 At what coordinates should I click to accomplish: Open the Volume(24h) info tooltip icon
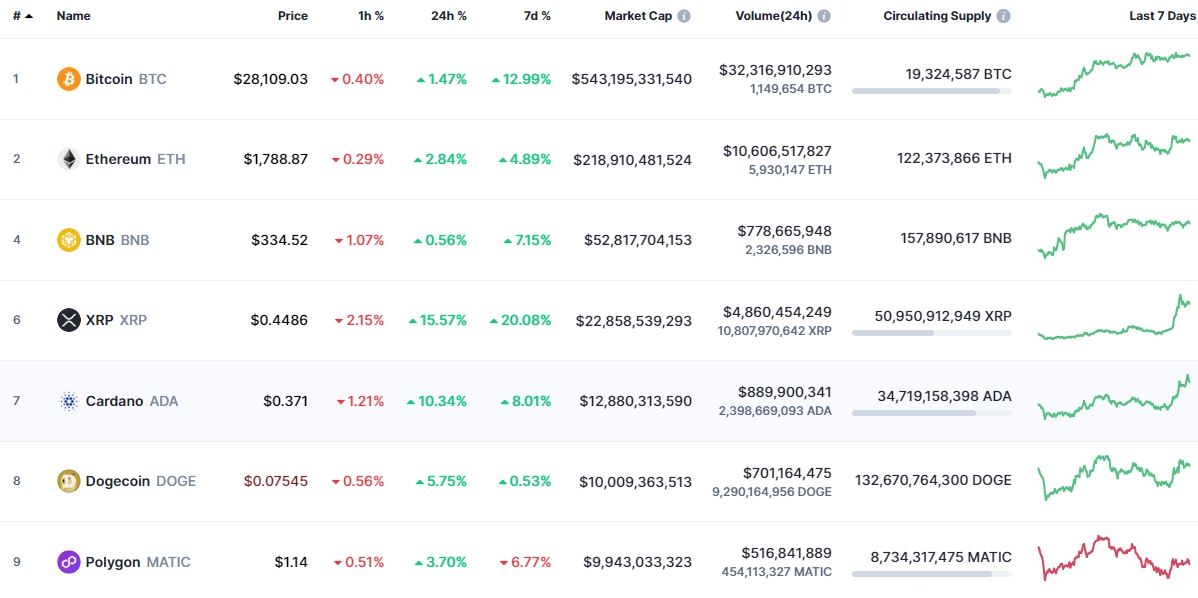tap(824, 16)
